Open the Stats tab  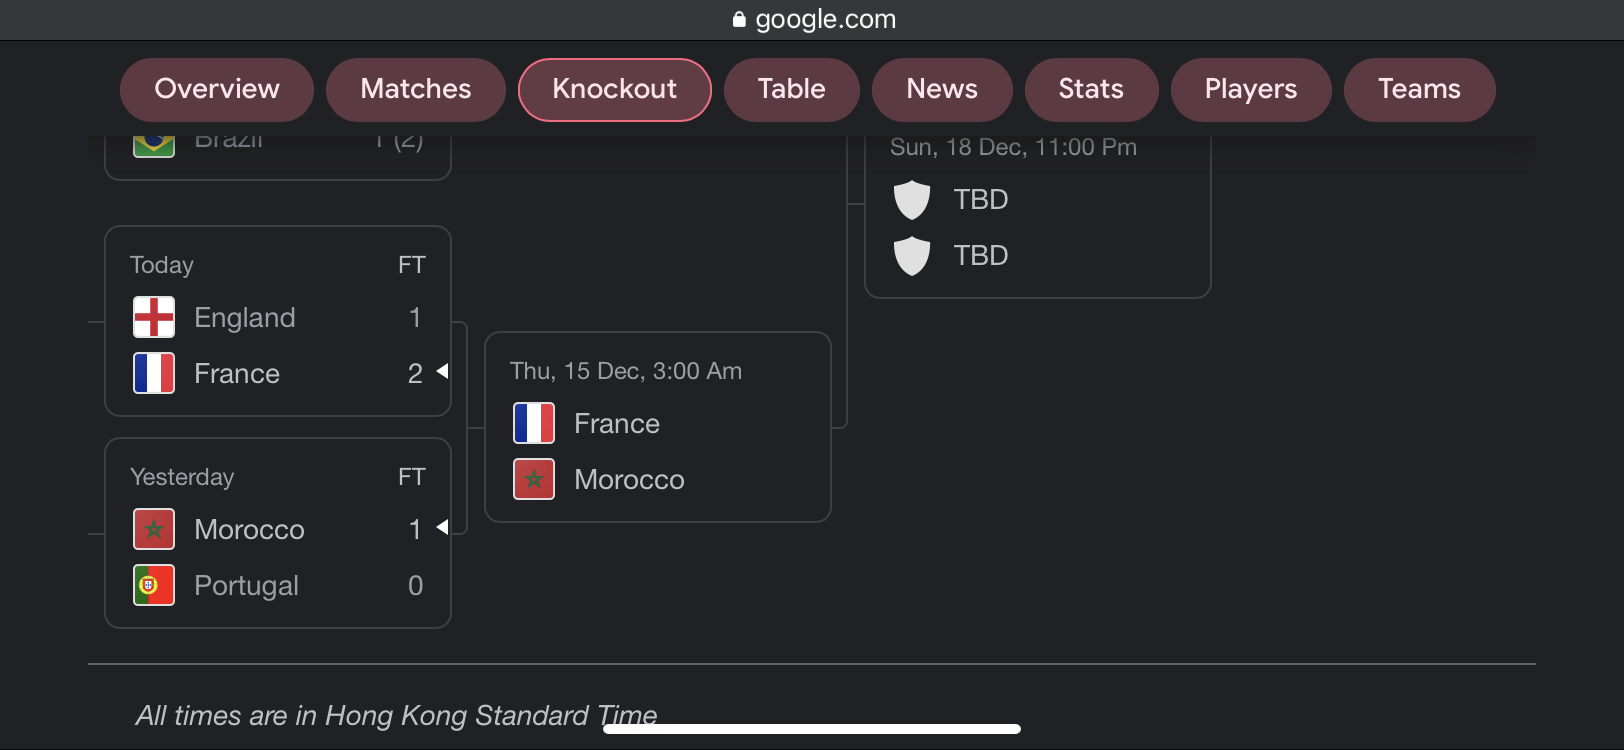pos(1091,89)
